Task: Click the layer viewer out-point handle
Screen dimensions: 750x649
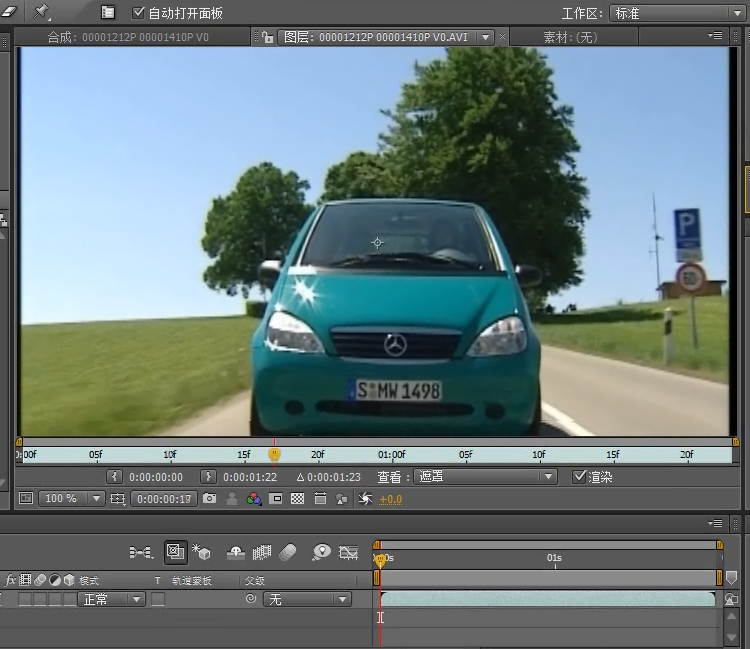Action: [736, 442]
